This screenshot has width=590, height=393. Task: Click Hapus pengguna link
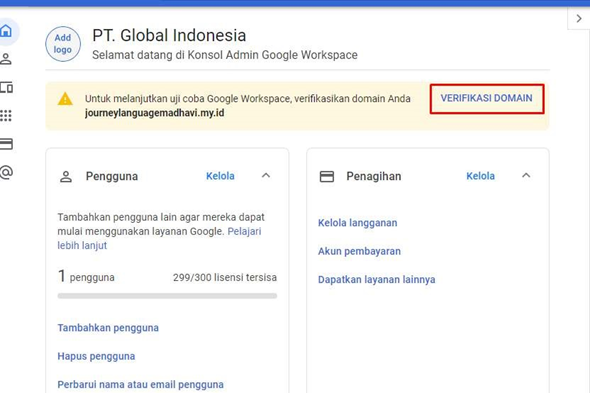(x=96, y=356)
